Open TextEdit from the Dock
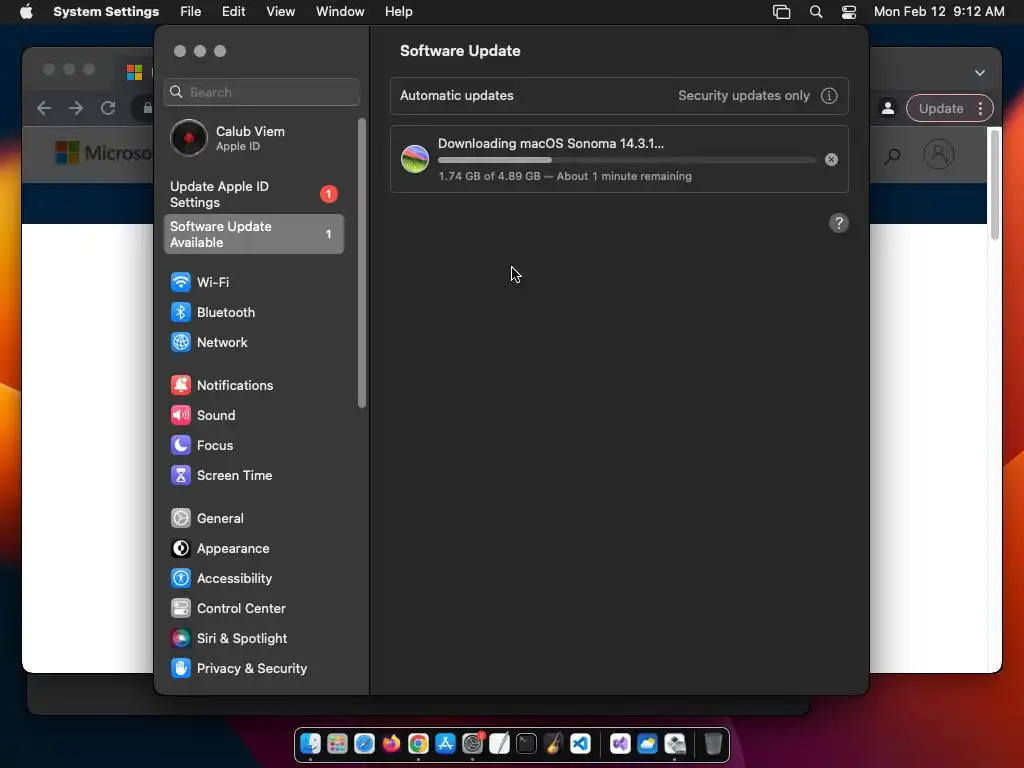1024x768 pixels. click(x=499, y=744)
